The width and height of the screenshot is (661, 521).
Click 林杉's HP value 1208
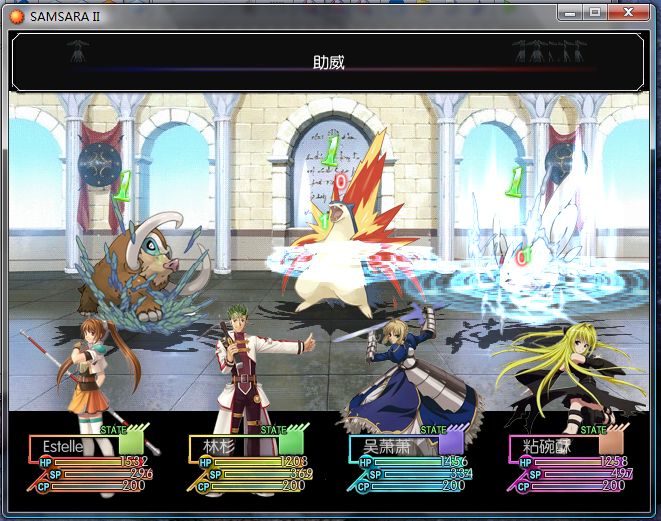point(294,462)
